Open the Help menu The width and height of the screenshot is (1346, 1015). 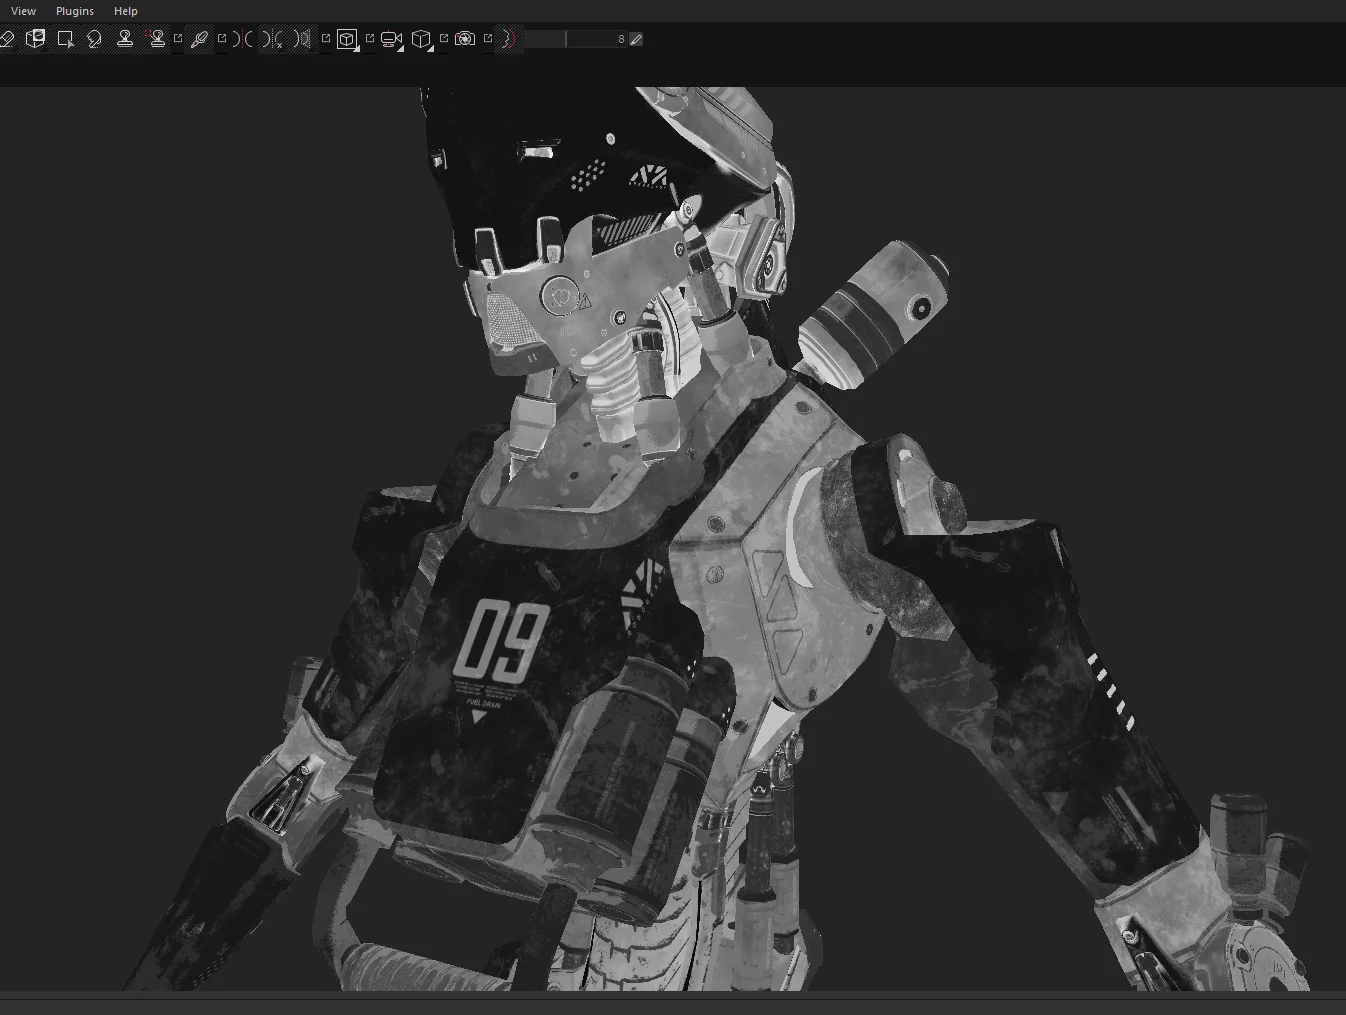[x=126, y=11]
